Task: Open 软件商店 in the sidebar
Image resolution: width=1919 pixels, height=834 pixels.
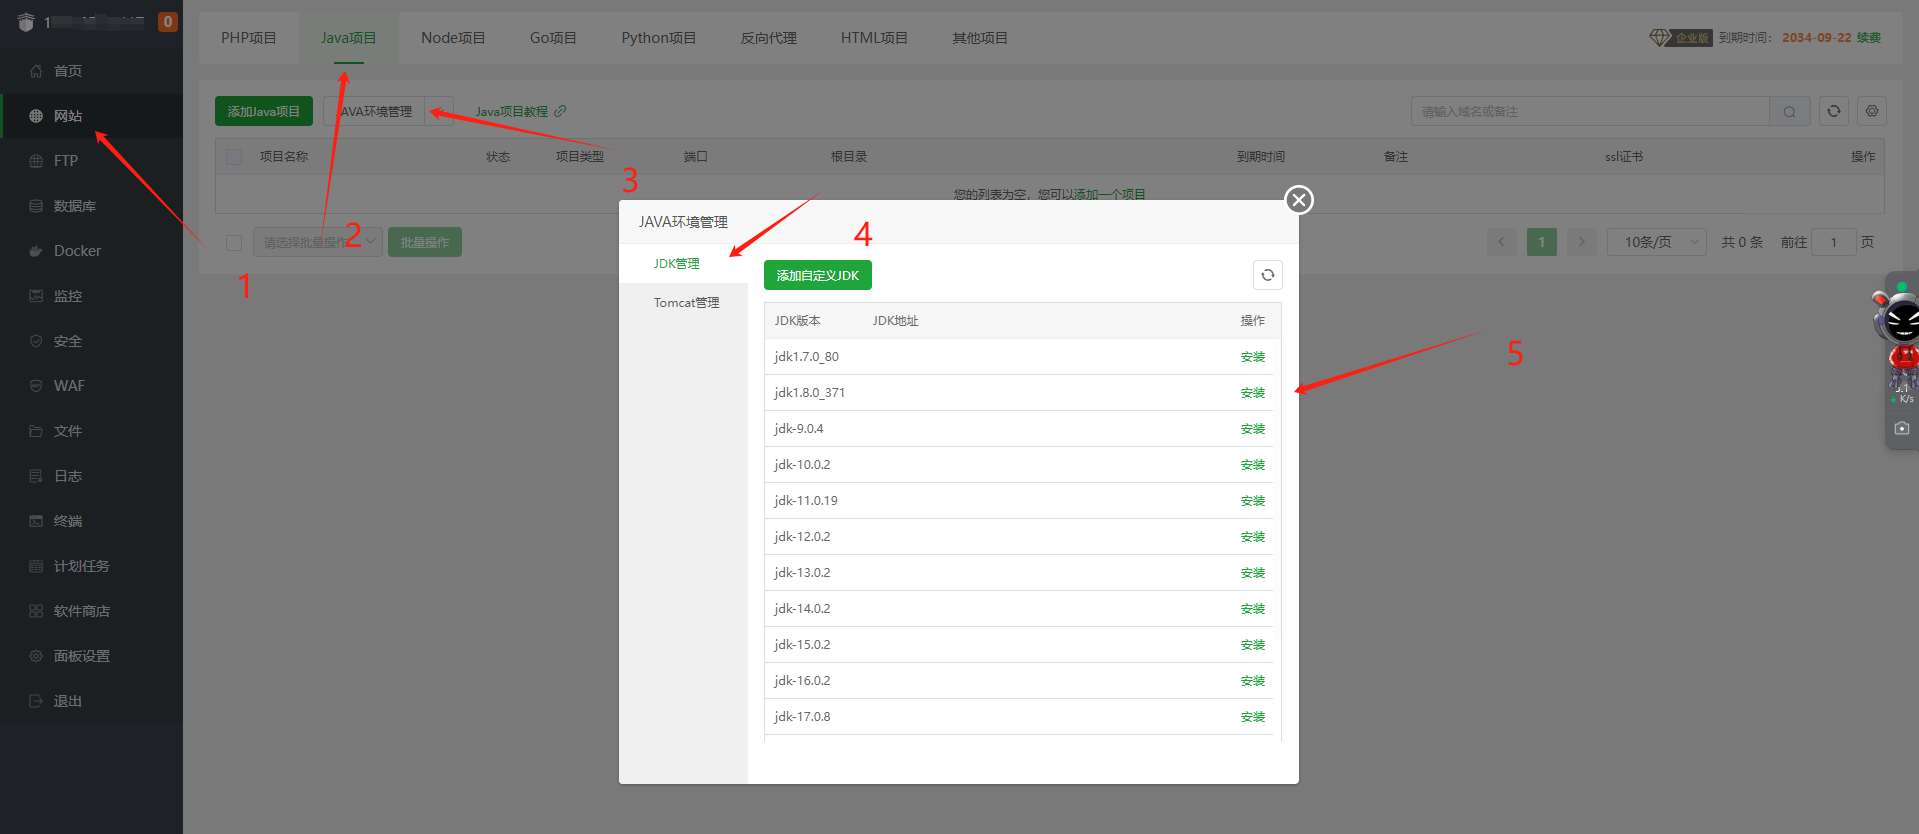Action: coord(81,611)
